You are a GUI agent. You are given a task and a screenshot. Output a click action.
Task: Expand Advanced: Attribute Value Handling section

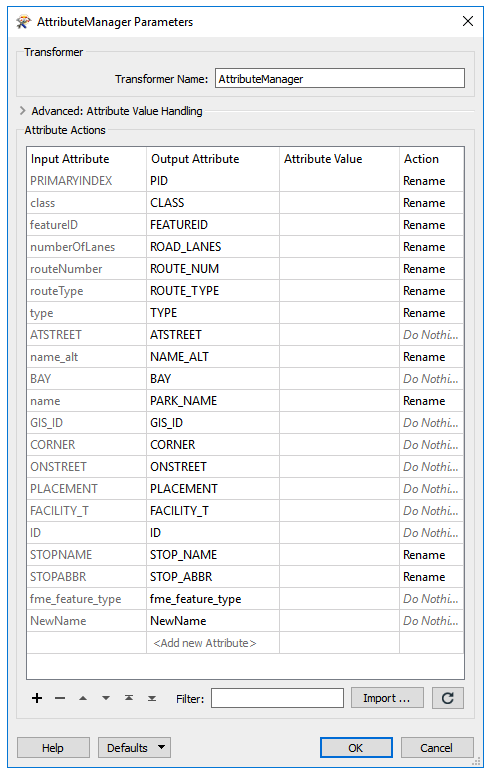point(22,111)
